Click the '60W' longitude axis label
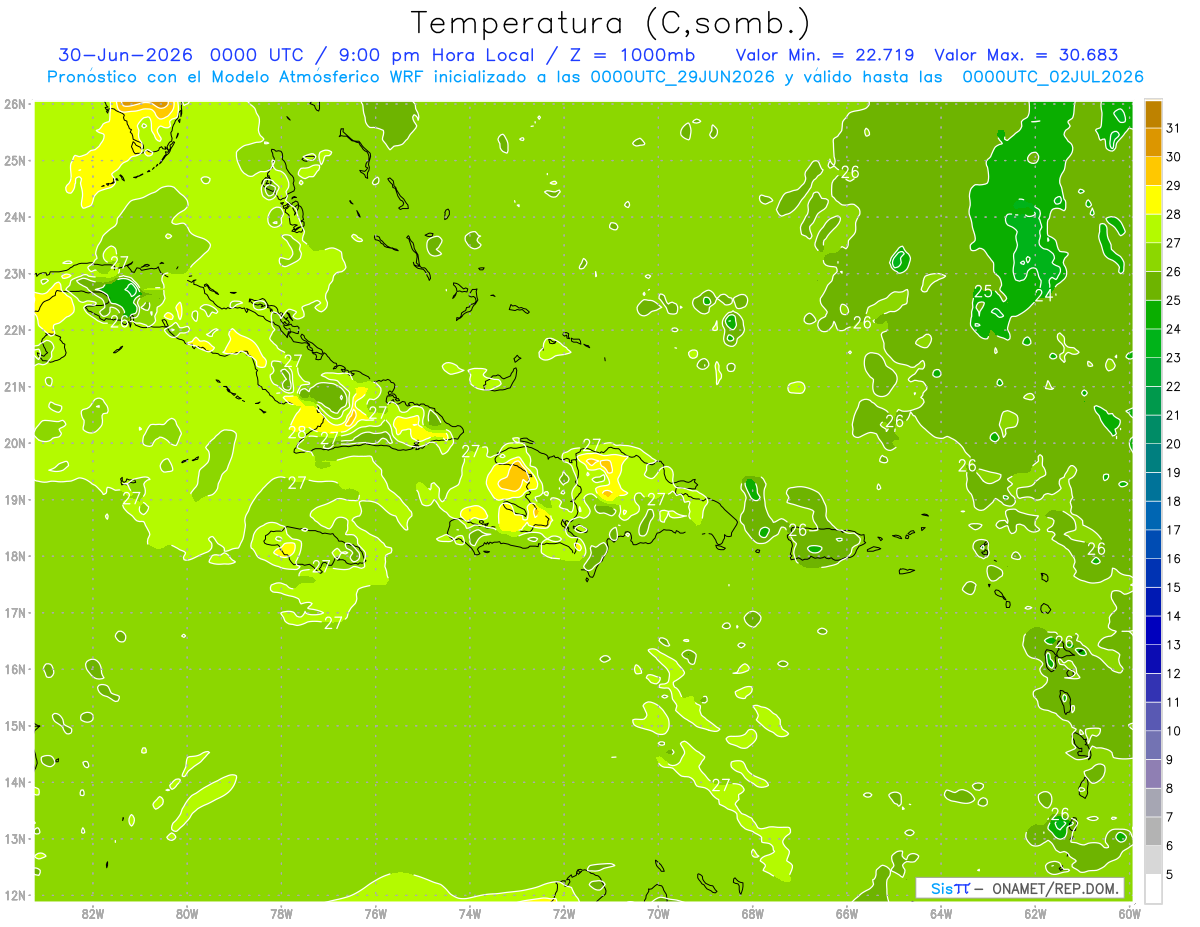 tap(1129, 912)
